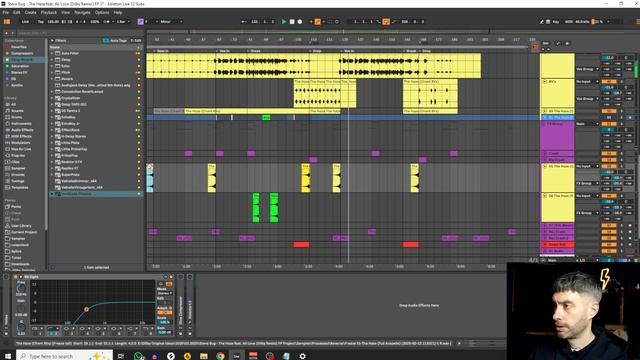640x360 pixels.
Task: Expand the Filters disclosure triangle
Action: 52,41
